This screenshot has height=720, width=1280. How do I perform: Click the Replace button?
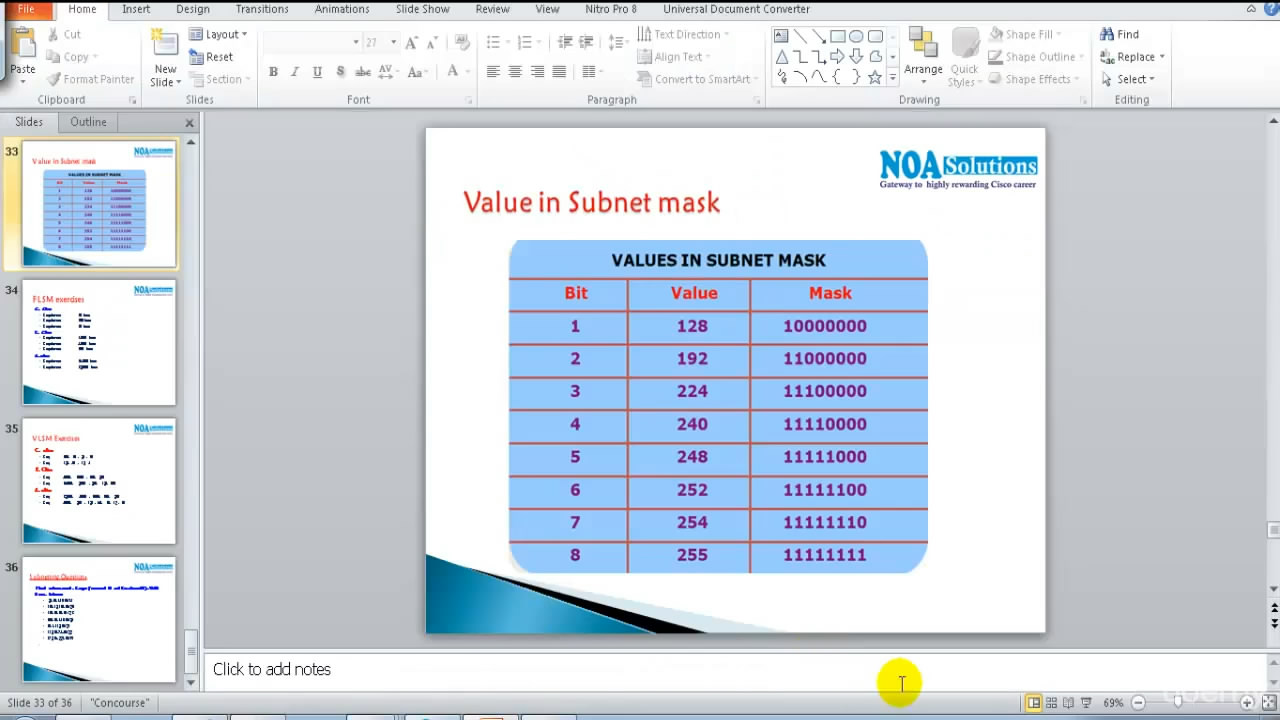click(1133, 57)
